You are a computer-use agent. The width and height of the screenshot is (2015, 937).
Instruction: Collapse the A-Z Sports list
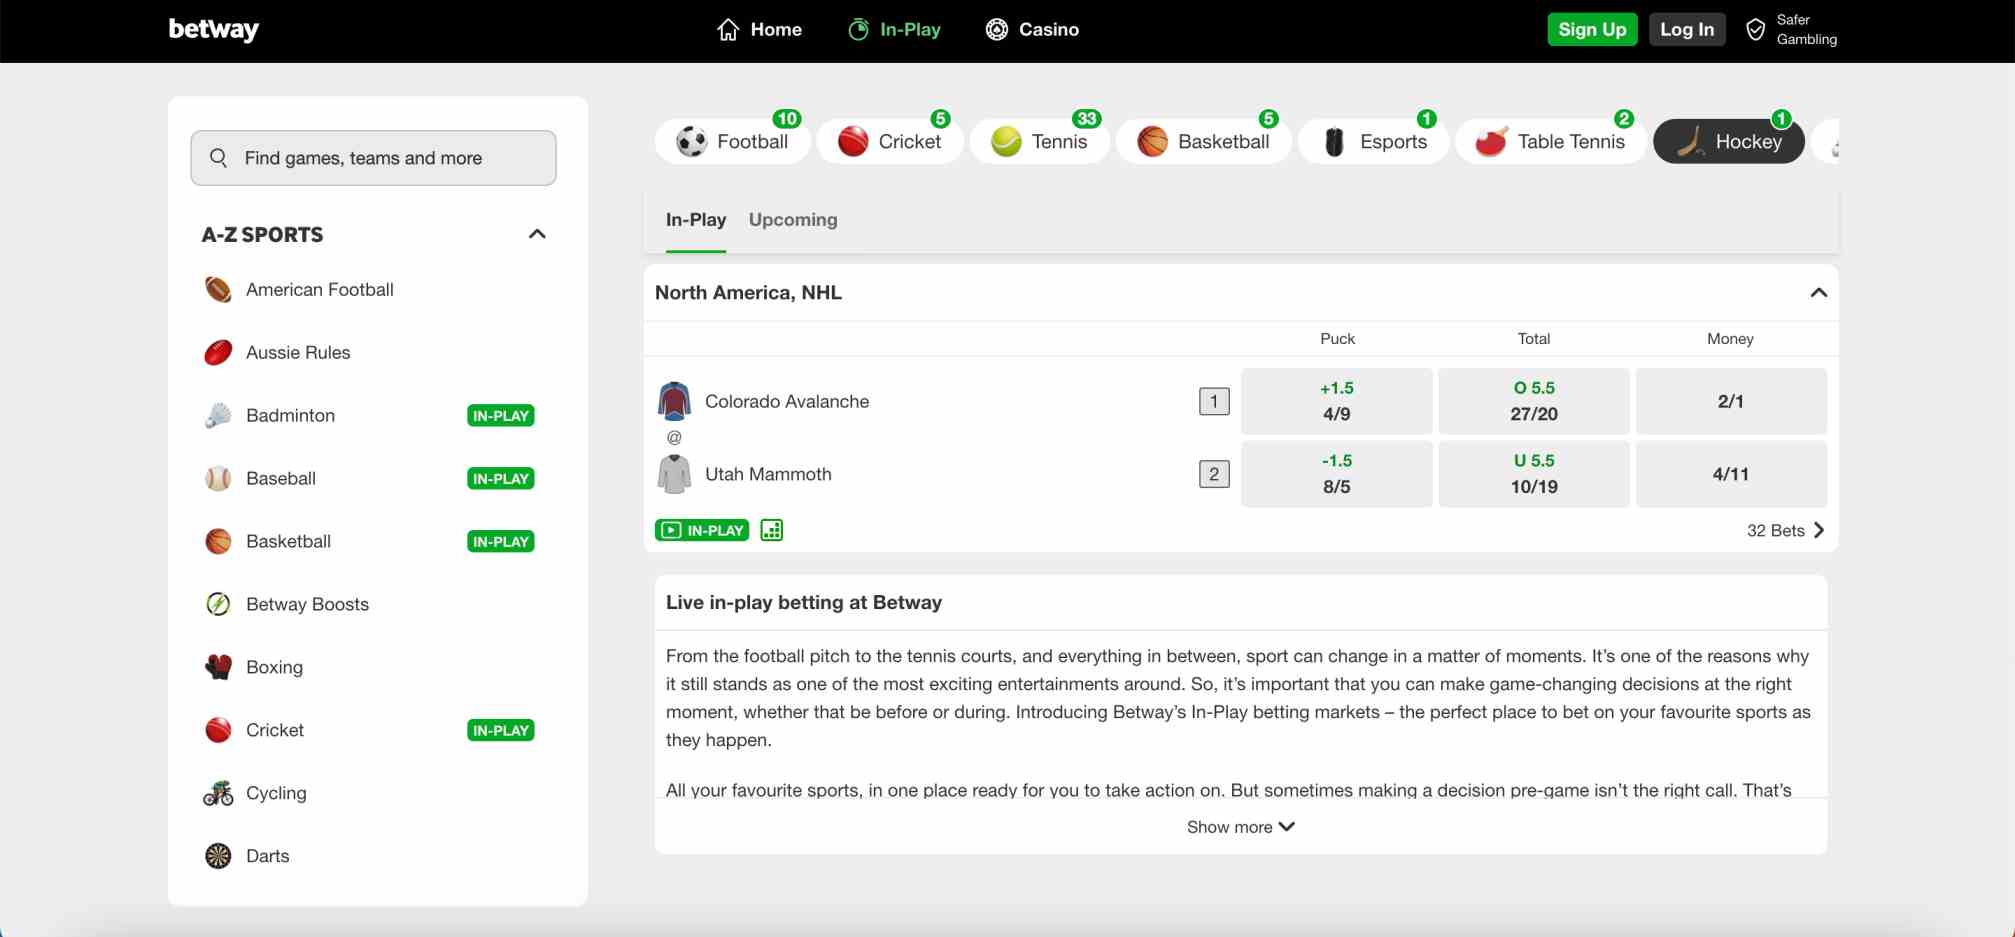point(537,234)
